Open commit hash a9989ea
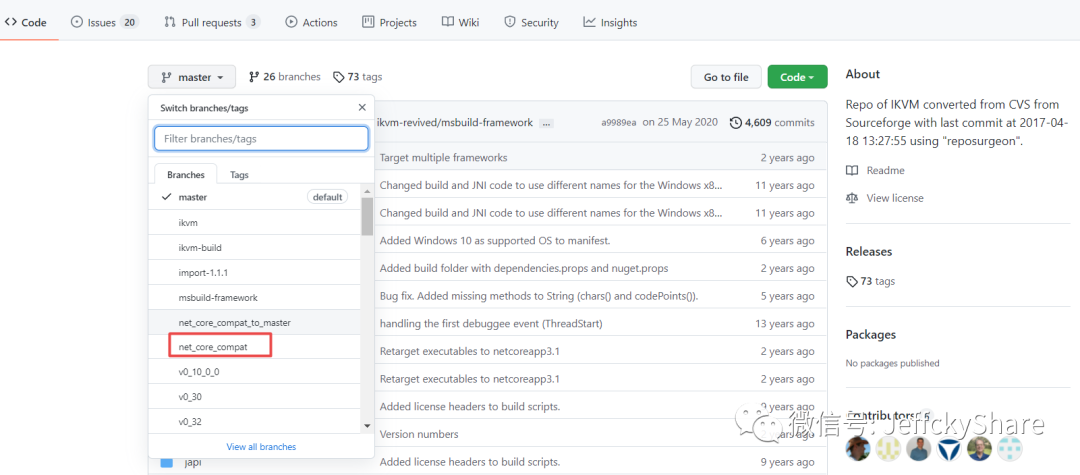 click(619, 123)
